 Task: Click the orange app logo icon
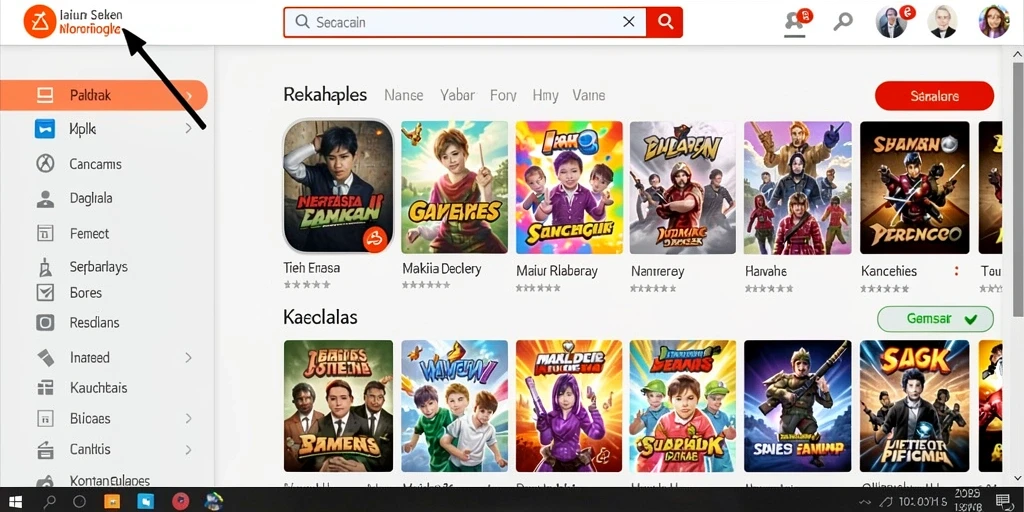coord(39,22)
